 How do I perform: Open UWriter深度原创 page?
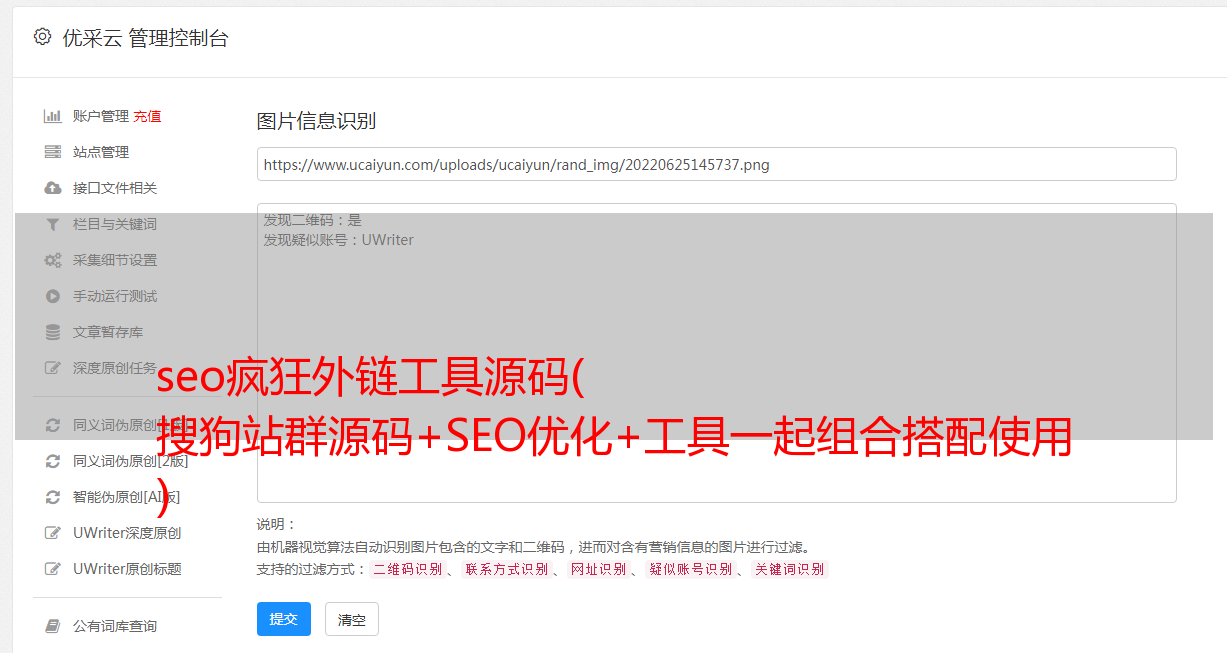[x=127, y=533]
